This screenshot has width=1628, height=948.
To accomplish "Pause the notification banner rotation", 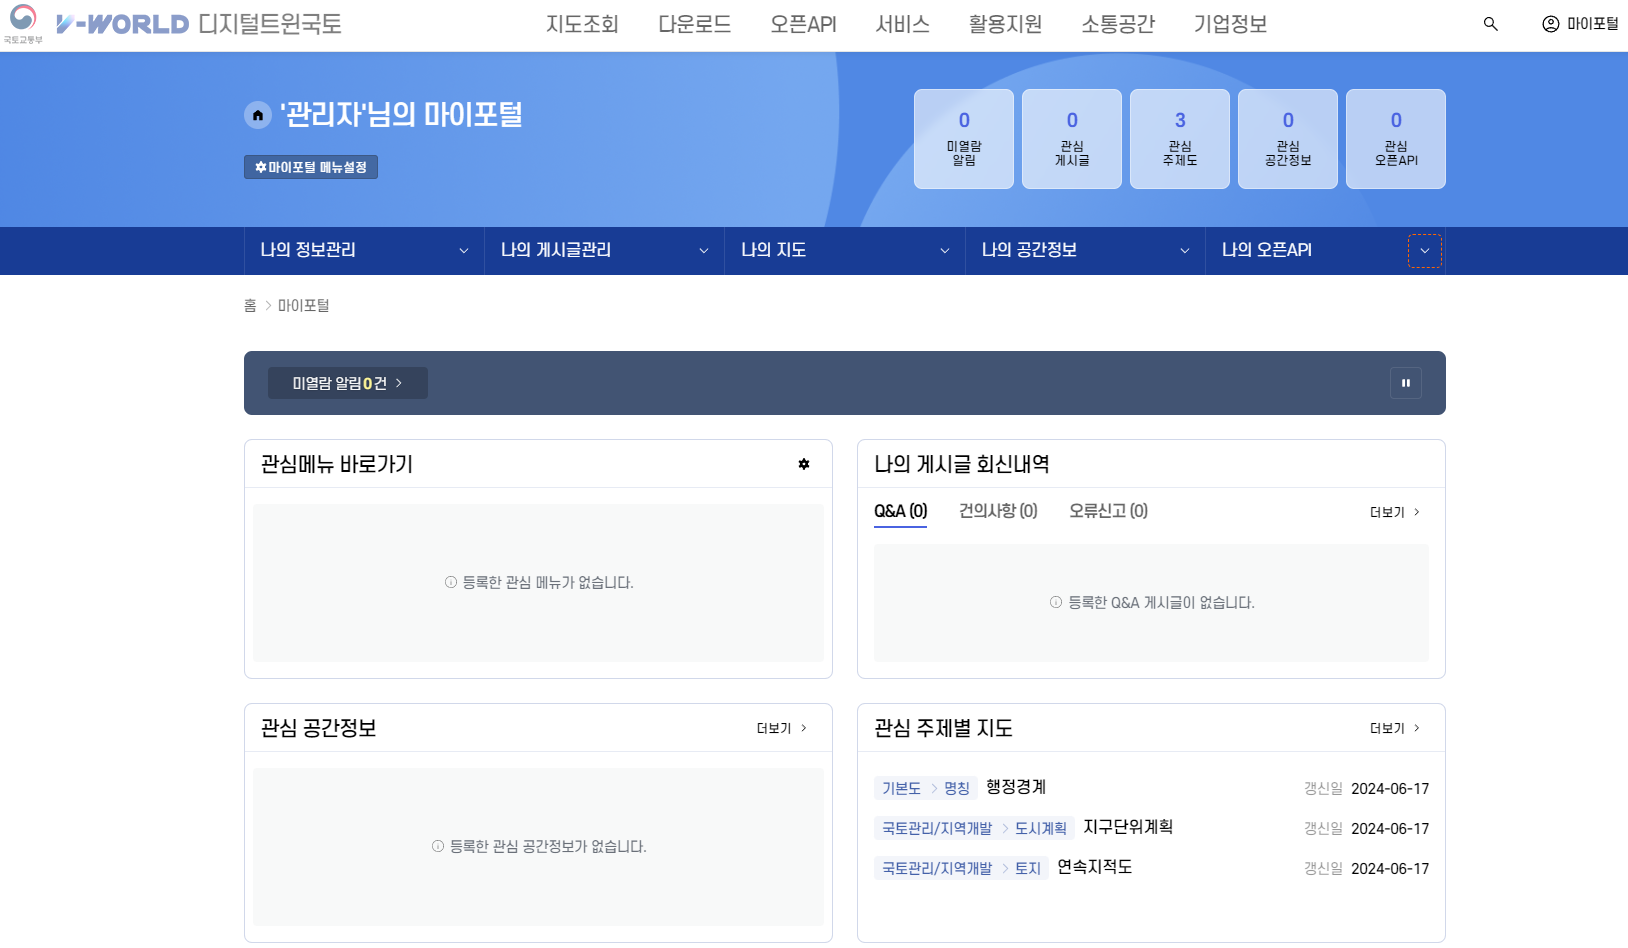I will 1405,383.
